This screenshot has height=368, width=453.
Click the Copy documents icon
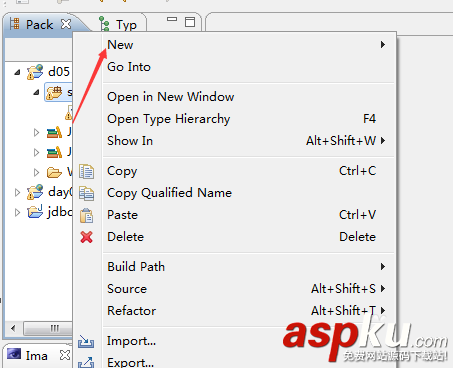tap(86, 171)
